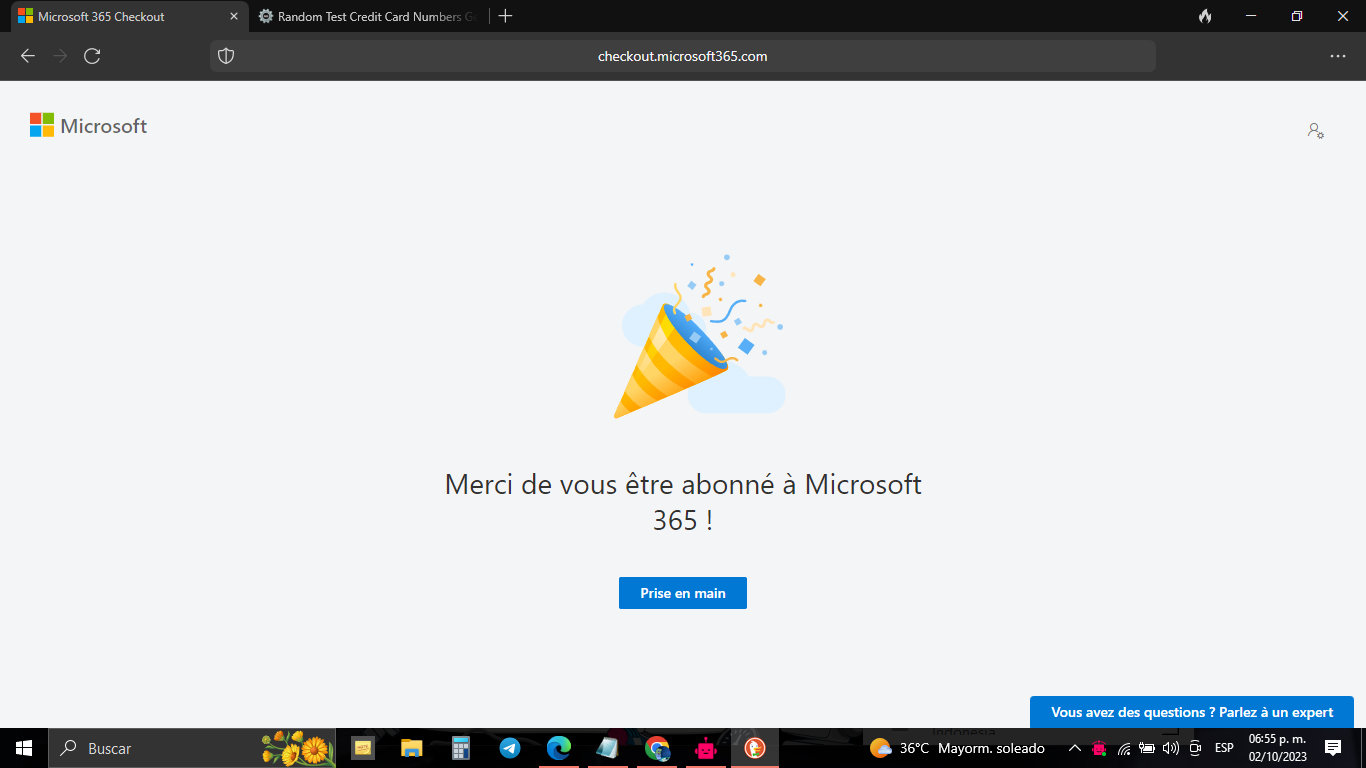Open Calculator from taskbar
The image size is (1366, 768).
[461, 748]
